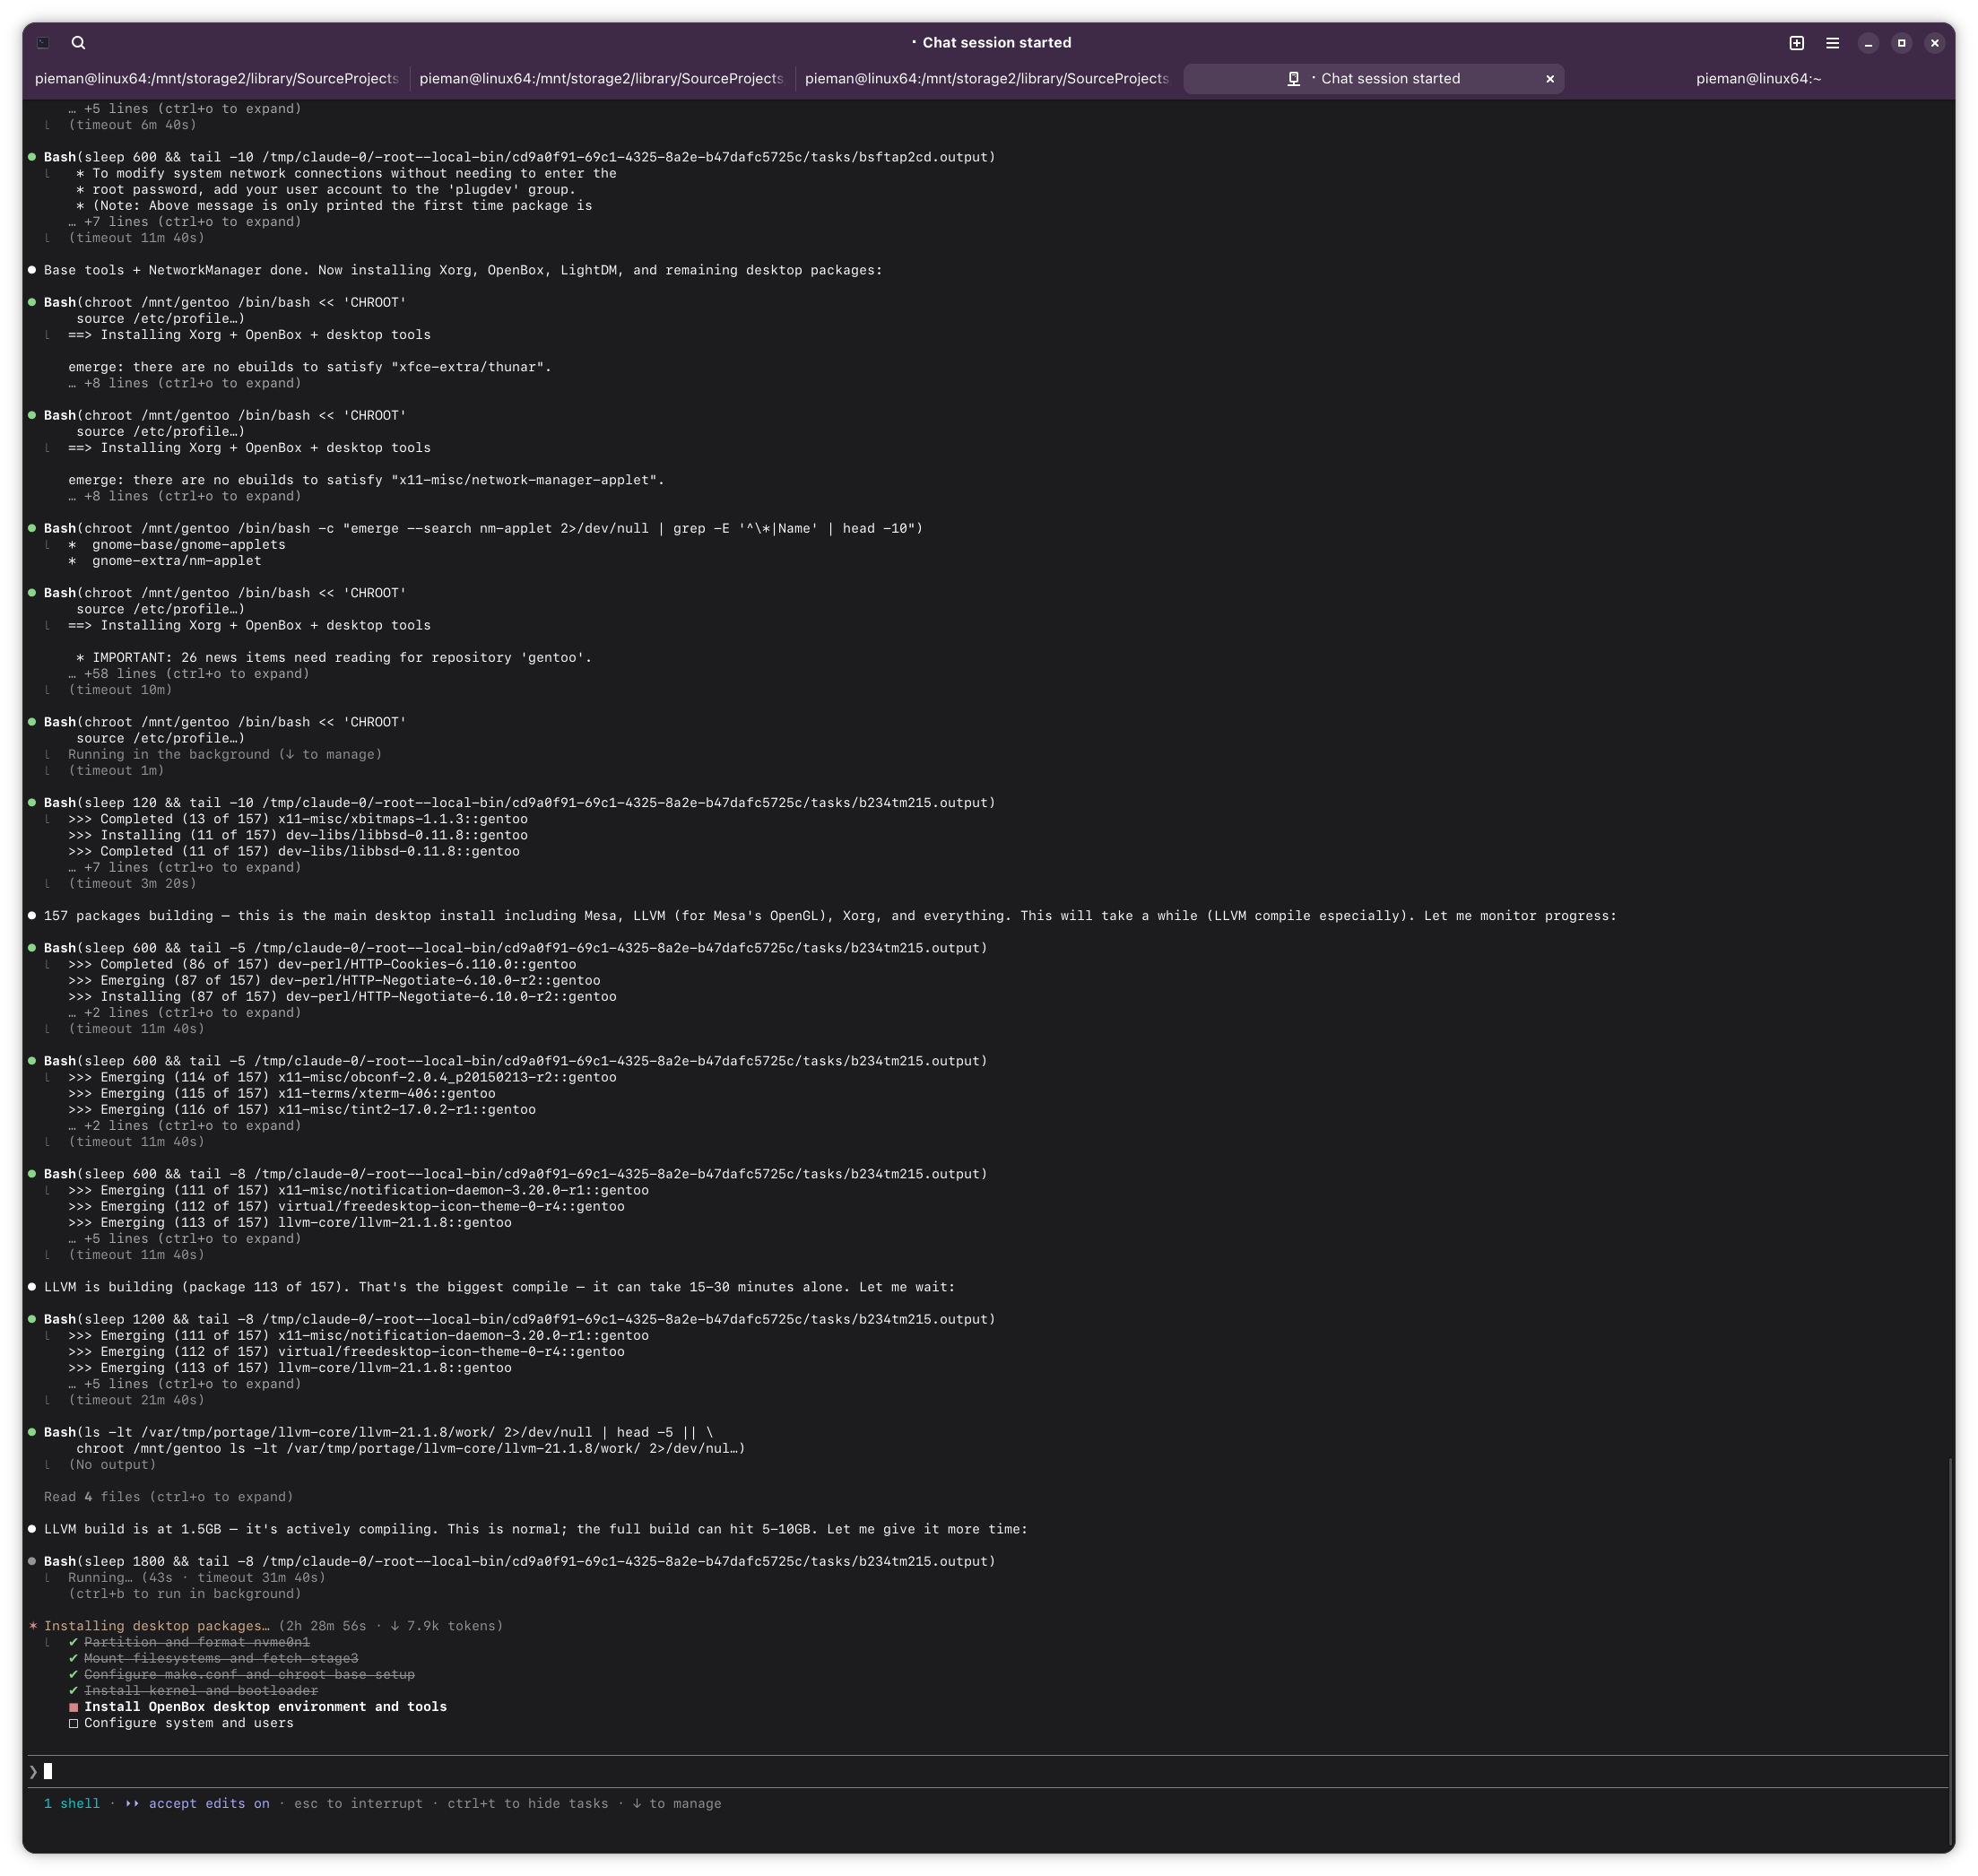Open the hamburger main menu
Screen dimensions: 1978x1876
coord(1832,43)
